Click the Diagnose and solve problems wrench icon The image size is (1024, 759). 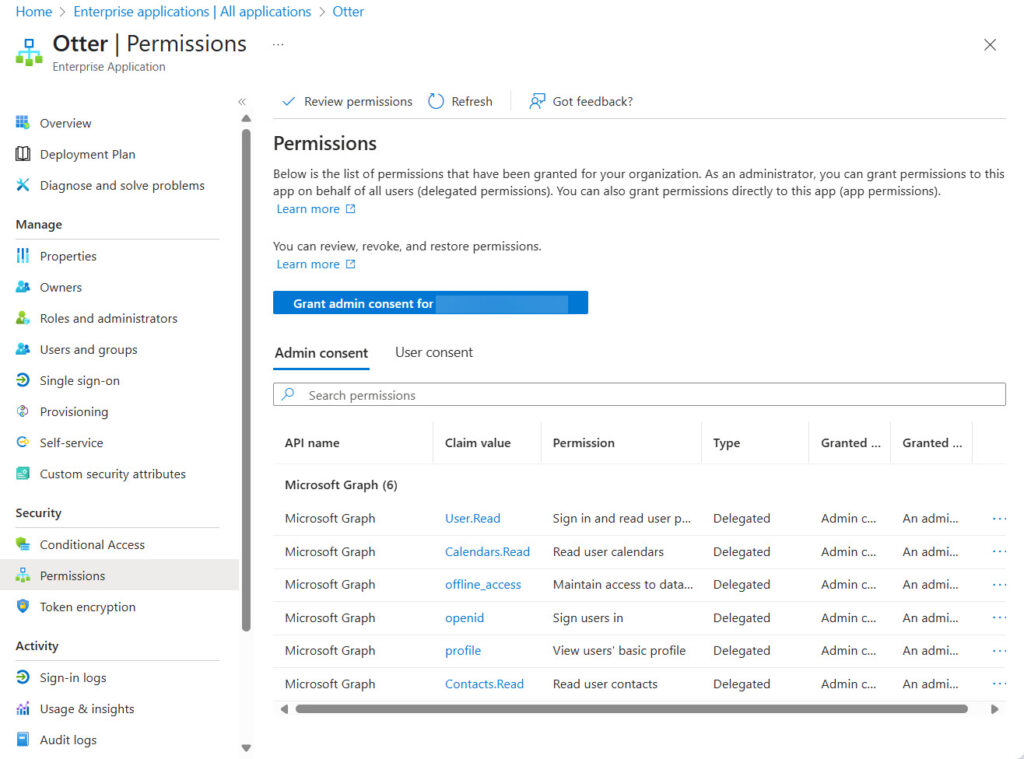click(23, 186)
